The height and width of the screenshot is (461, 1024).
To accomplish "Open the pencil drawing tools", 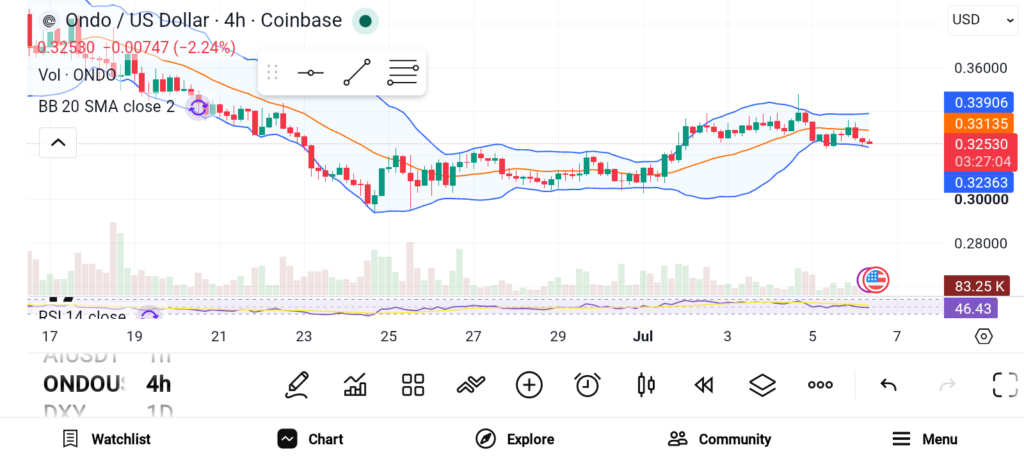I will pos(296,385).
